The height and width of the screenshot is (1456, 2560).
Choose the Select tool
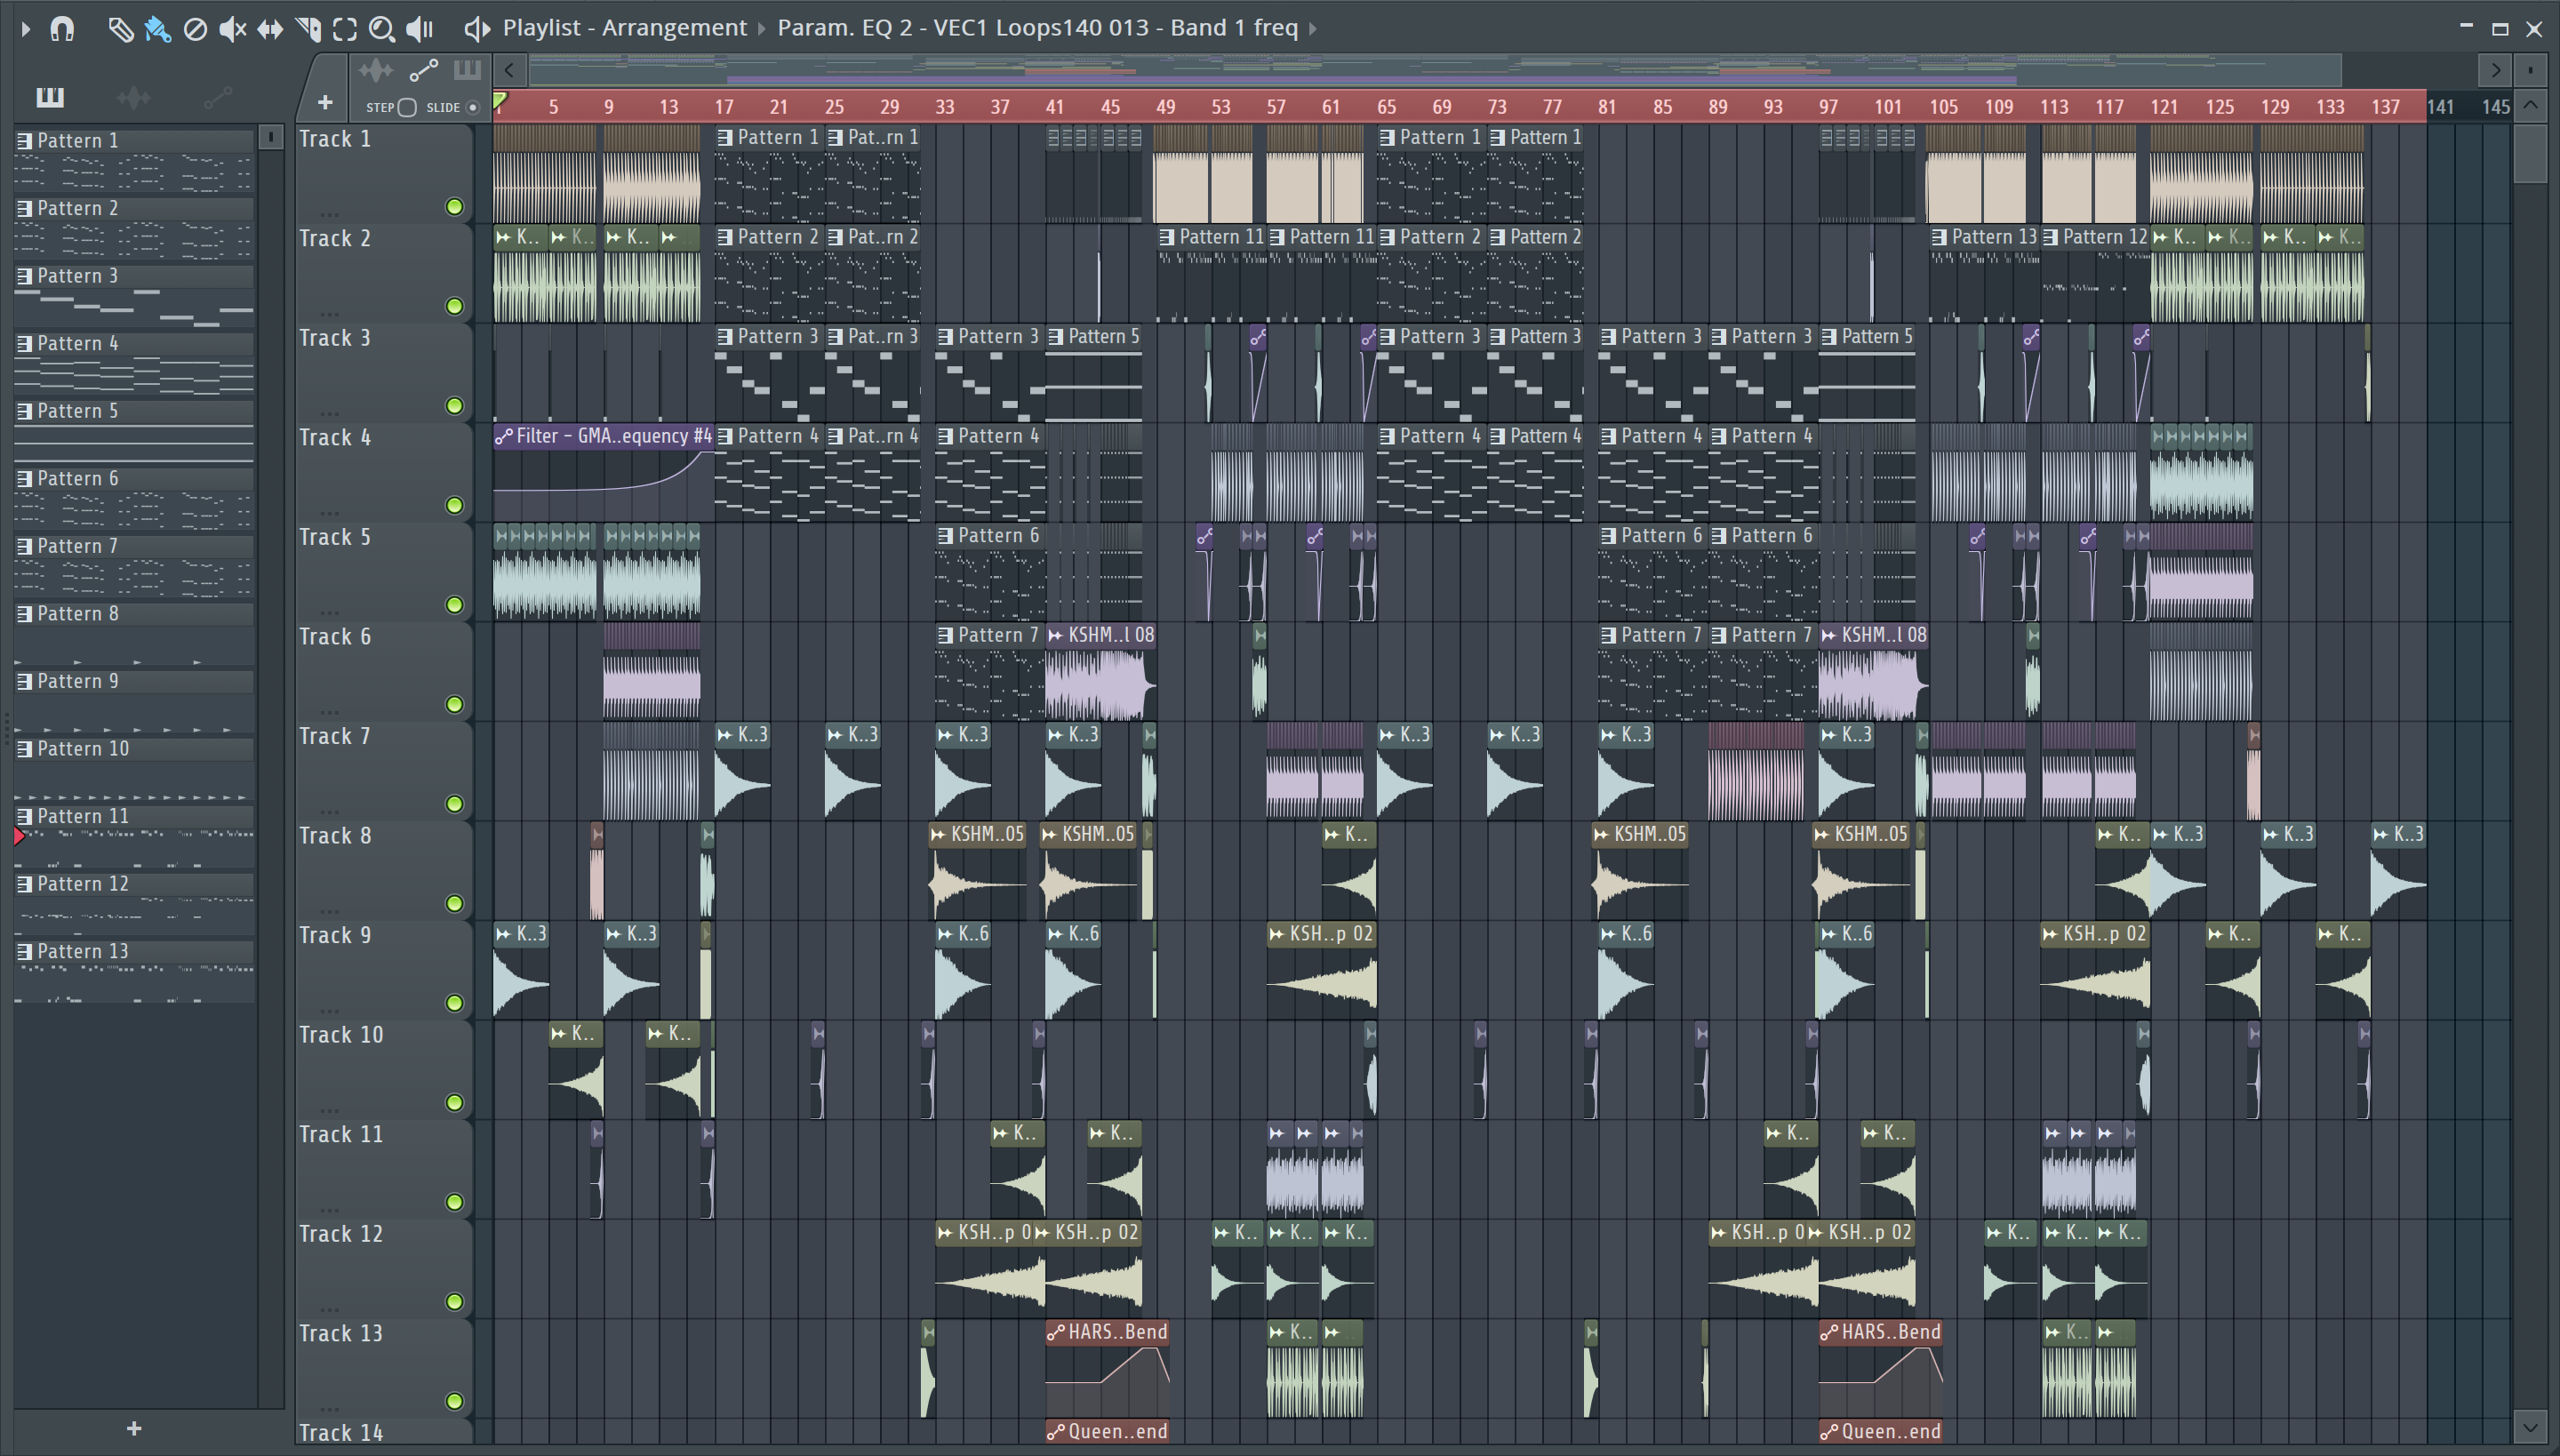pyautogui.click(x=345, y=29)
